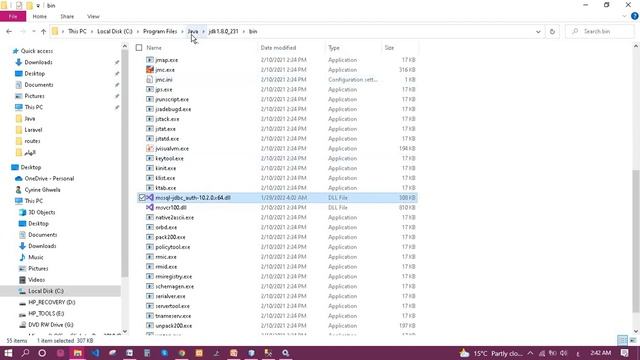The height and width of the screenshot is (360, 640).
Task: Select policytool.exe file name
Action: point(173,247)
